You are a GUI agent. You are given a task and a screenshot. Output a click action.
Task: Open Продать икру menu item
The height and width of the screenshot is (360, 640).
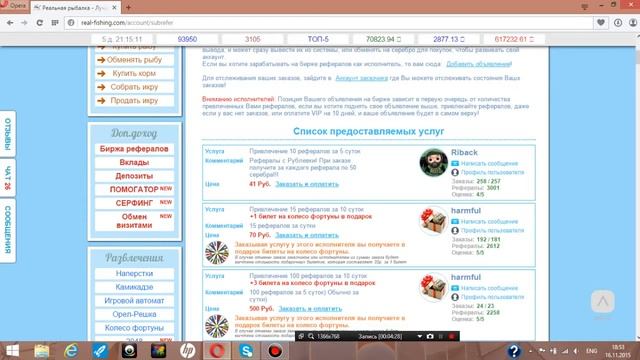click(134, 100)
